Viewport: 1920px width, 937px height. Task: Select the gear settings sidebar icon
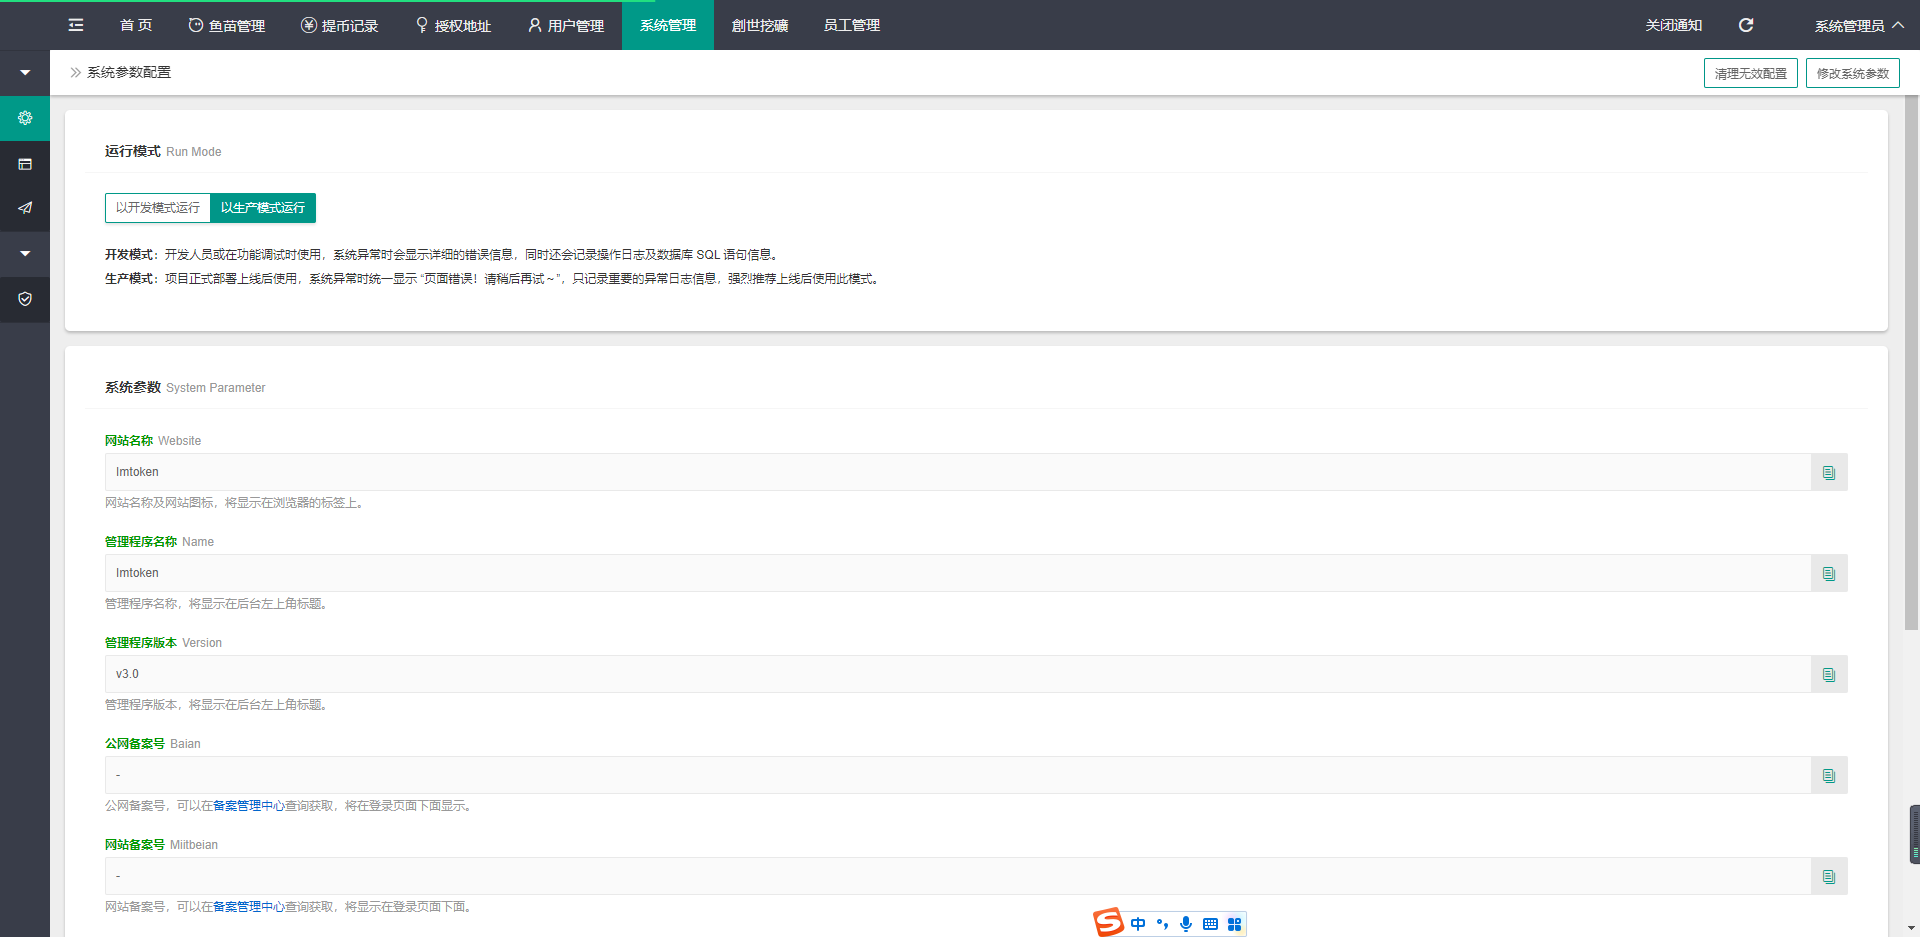(25, 118)
